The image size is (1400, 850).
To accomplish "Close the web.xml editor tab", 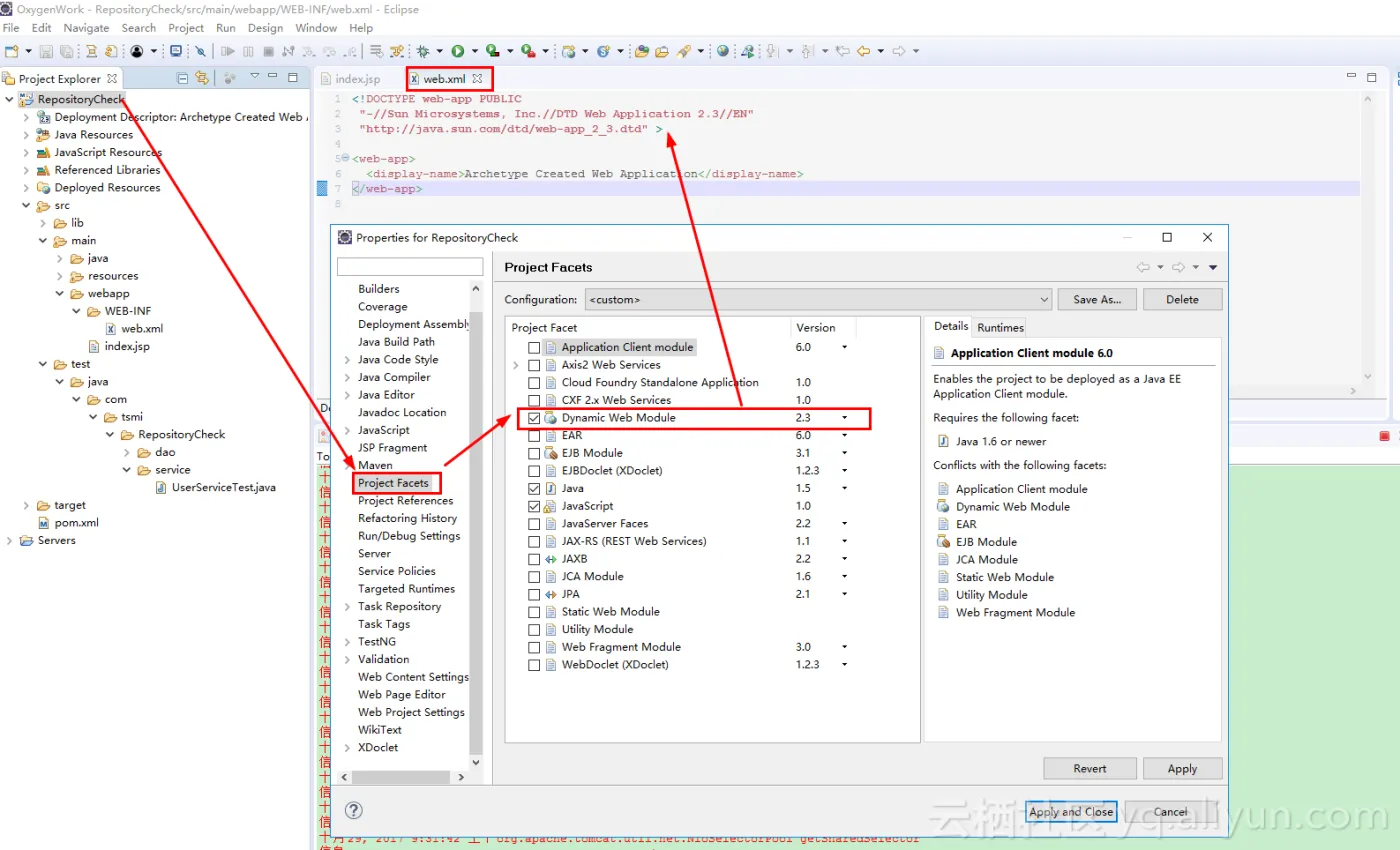I will (477, 78).
